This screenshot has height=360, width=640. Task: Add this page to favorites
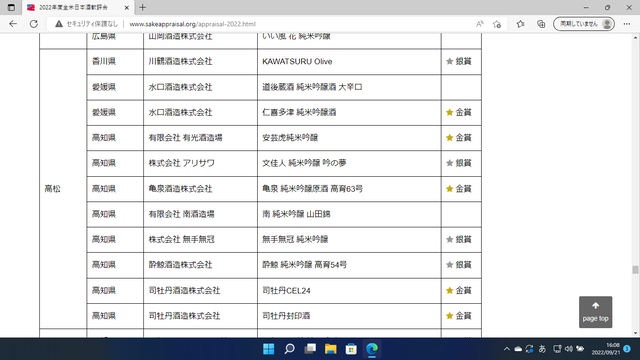pyautogui.click(x=497, y=24)
